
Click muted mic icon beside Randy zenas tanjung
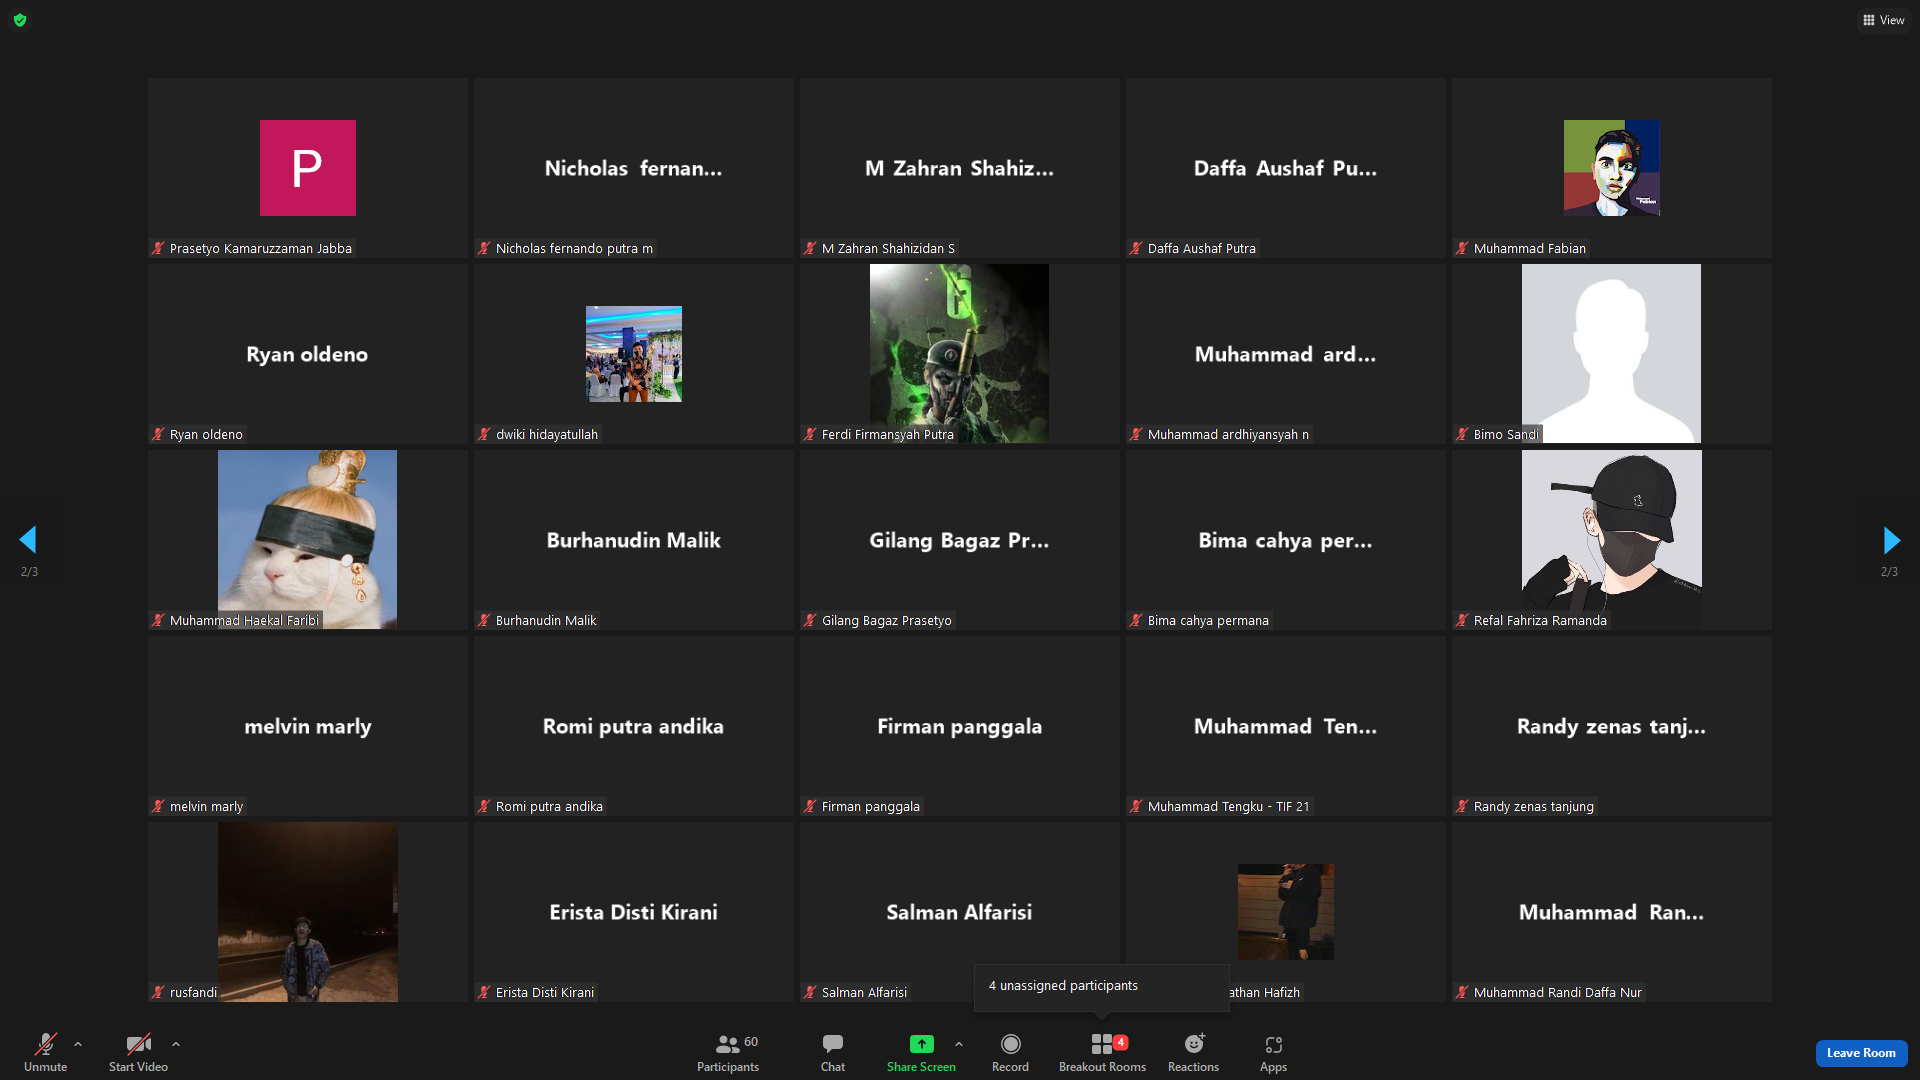click(1462, 806)
